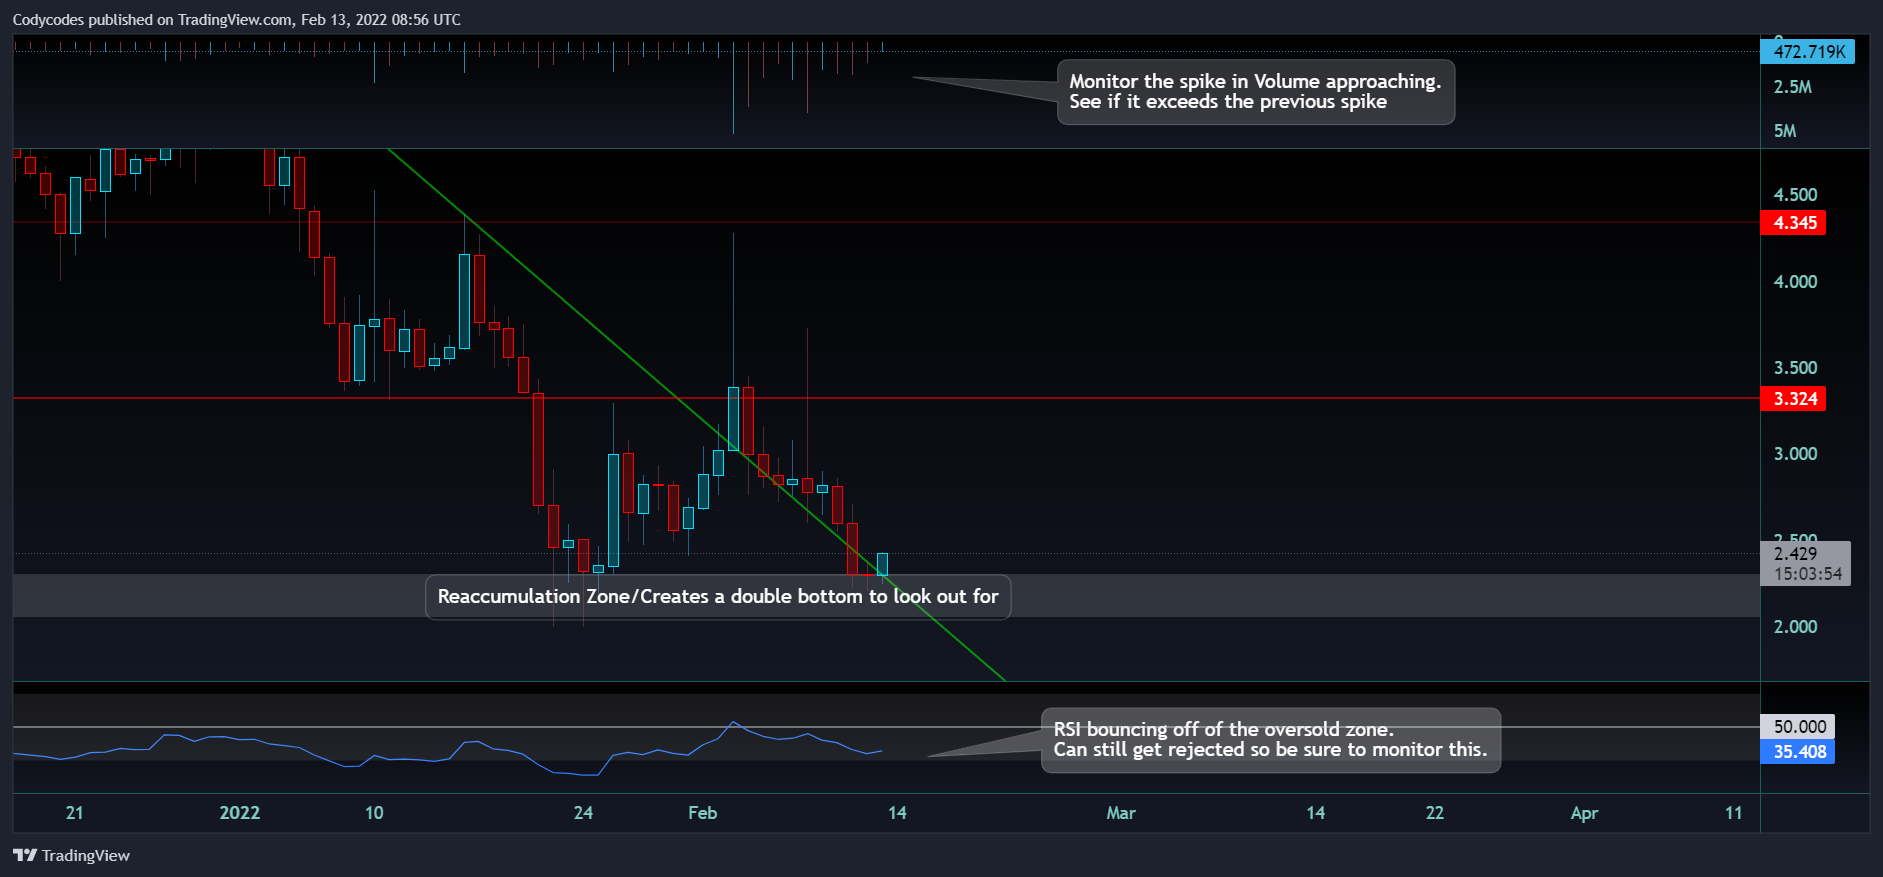Click the 4.500 price scale tick
The image size is (1883, 877).
tap(1795, 195)
